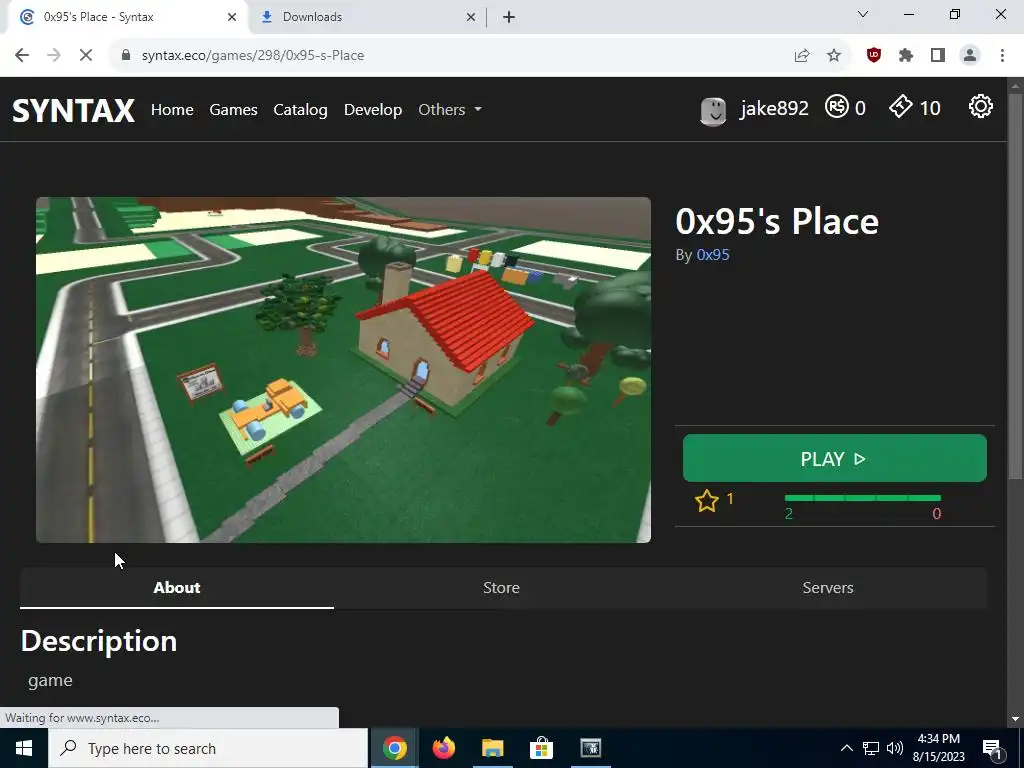Click the SYNTAX logo
Image resolution: width=1024 pixels, height=768 pixels.
tap(74, 110)
